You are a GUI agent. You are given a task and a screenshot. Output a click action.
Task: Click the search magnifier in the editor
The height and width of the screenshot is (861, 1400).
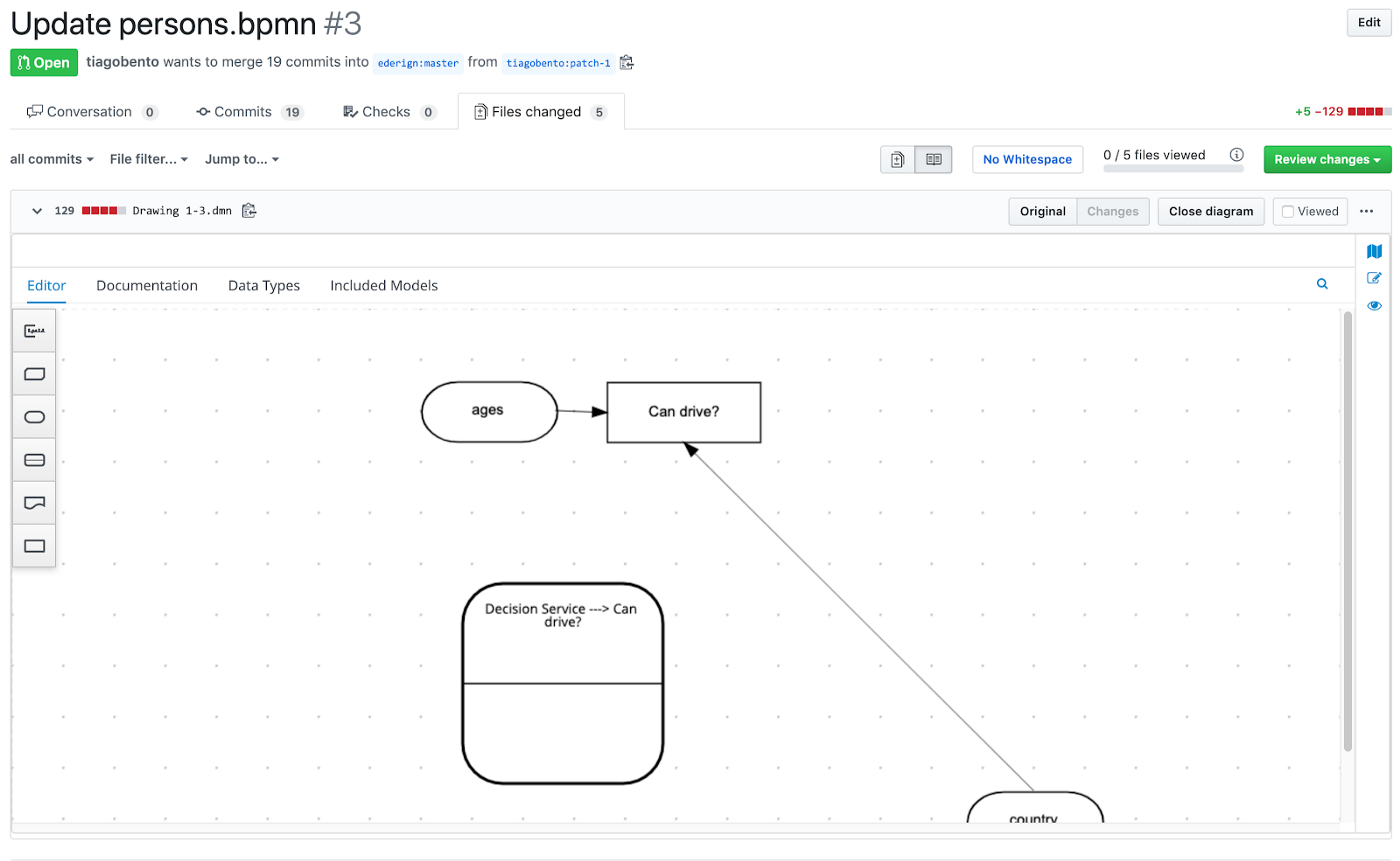click(1322, 285)
